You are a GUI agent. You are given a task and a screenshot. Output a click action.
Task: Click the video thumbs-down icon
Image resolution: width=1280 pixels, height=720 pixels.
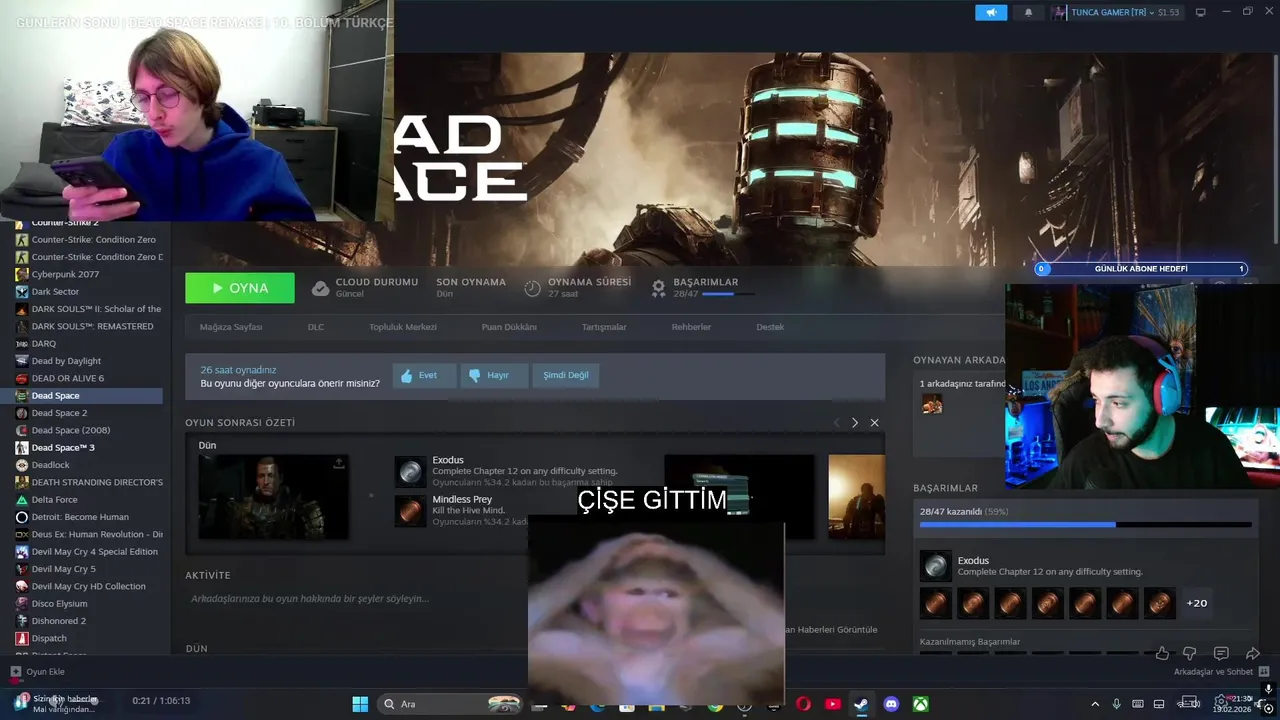click(1190, 653)
